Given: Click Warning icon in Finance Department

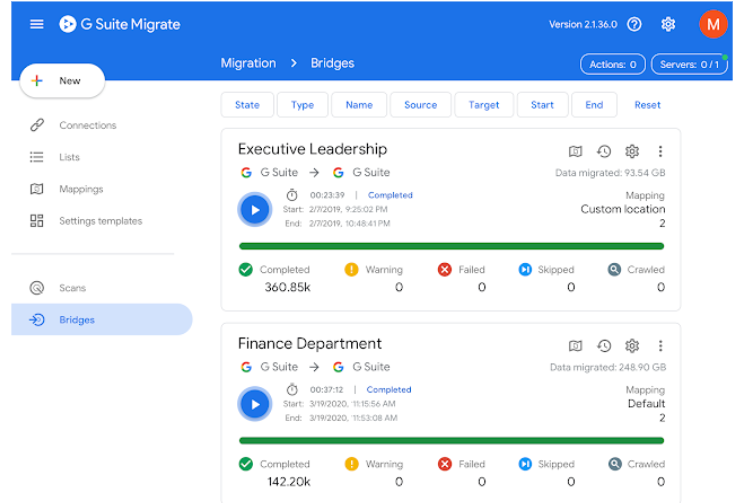Looking at the screenshot, I should coord(352,464).
